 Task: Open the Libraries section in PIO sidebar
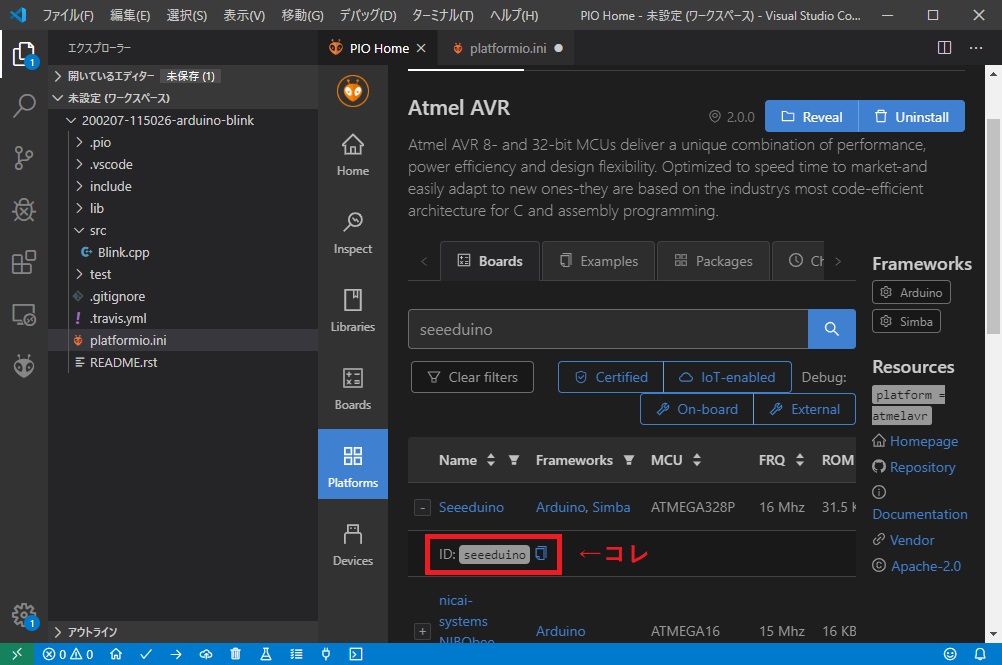tap(353, 311)
